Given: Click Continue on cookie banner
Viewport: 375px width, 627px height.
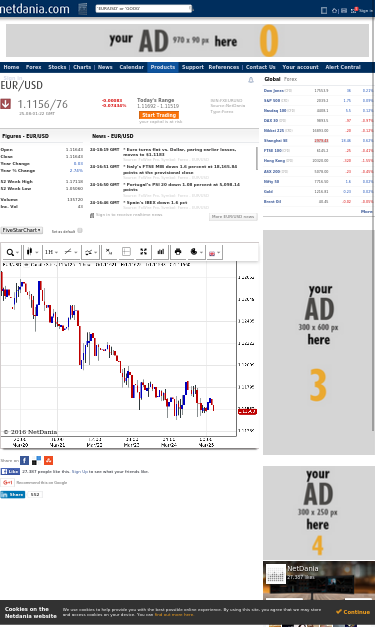Looking at the screenshot, I should point(353,612).
